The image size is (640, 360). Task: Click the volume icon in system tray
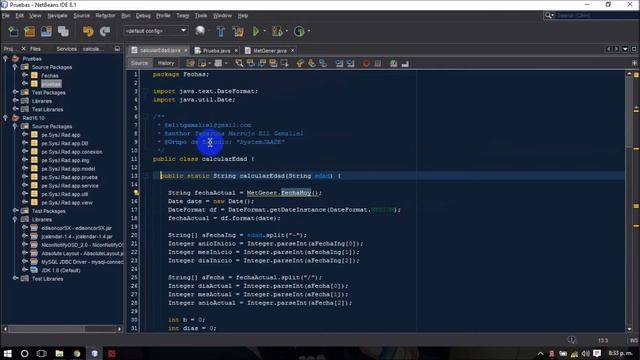coord(585,353)
